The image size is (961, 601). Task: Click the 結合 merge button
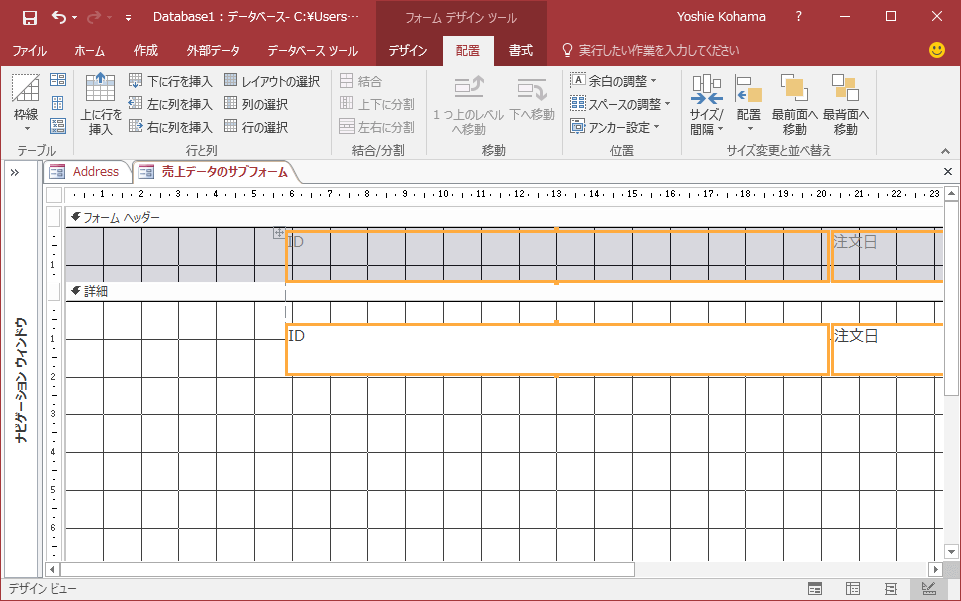pyautogui.click(x=361, y=81)
